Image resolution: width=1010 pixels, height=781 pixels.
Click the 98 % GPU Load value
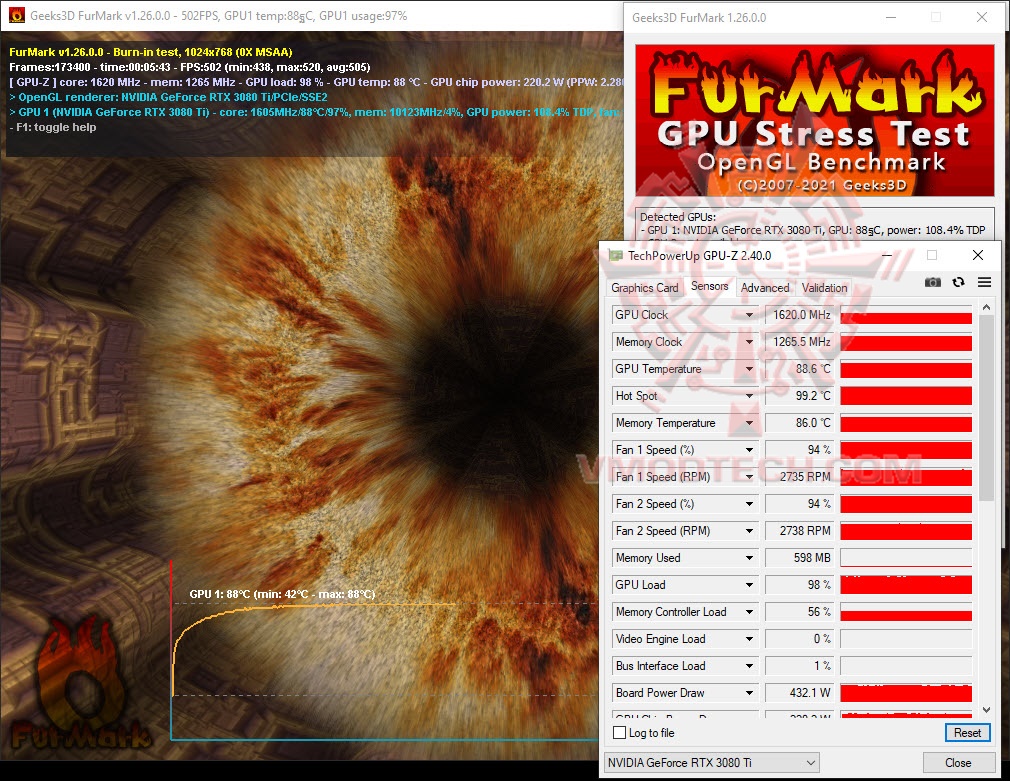point(799,585)
